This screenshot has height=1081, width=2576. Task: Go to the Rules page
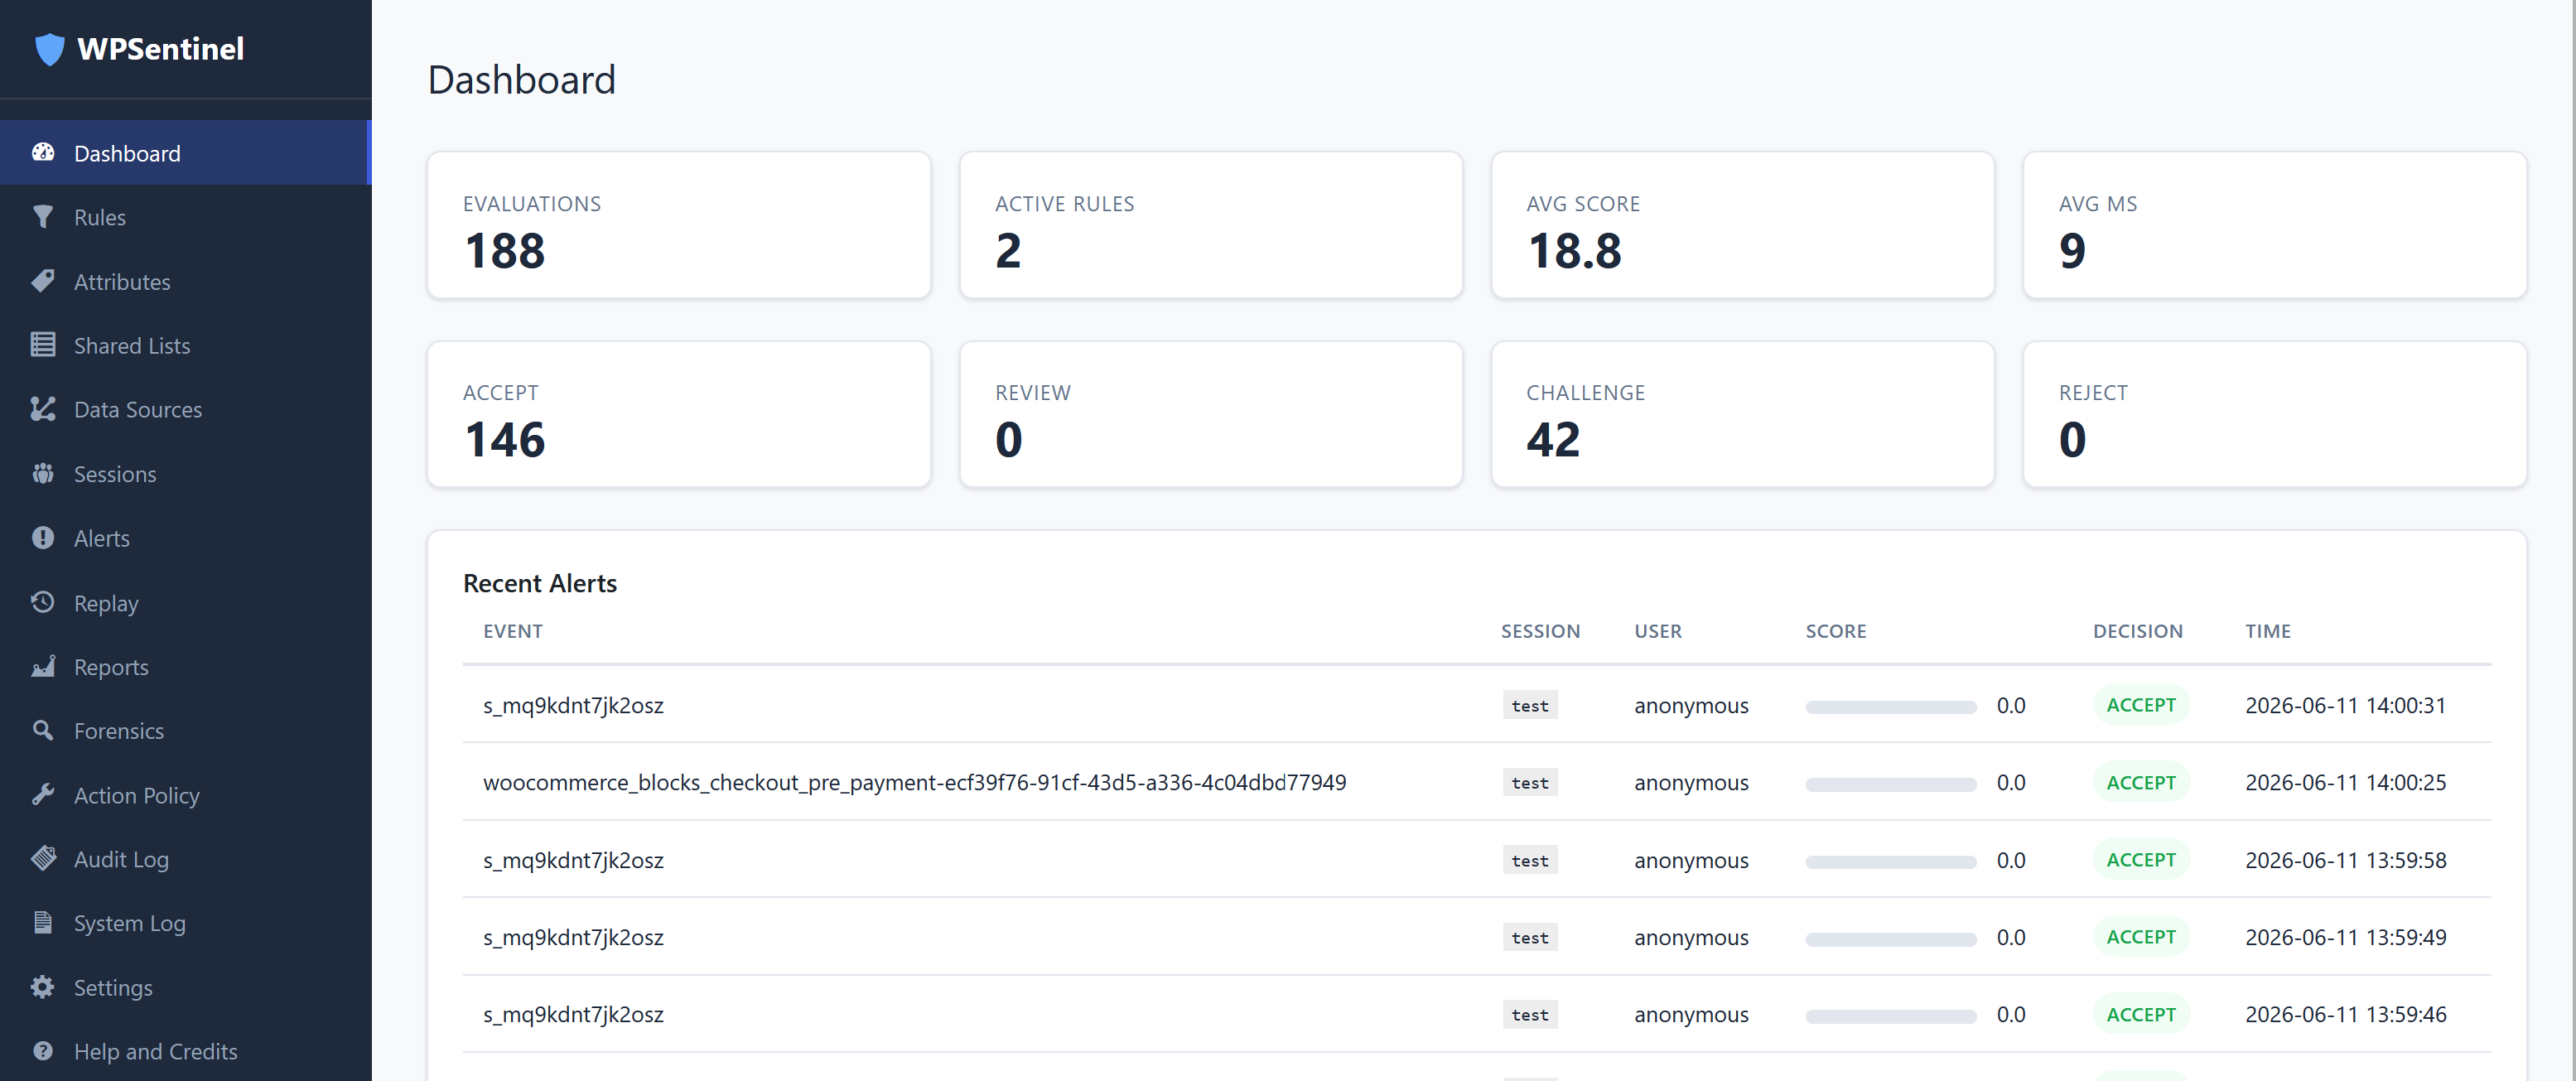click(185, 217)
